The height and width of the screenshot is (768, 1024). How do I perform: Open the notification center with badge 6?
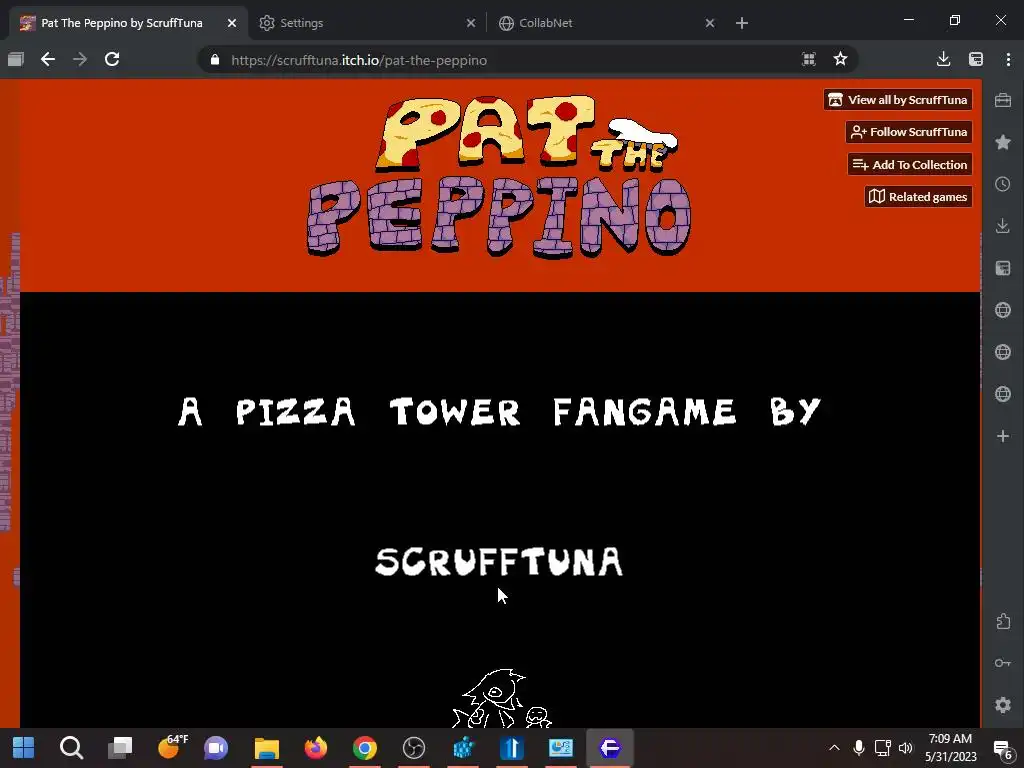1002,749
